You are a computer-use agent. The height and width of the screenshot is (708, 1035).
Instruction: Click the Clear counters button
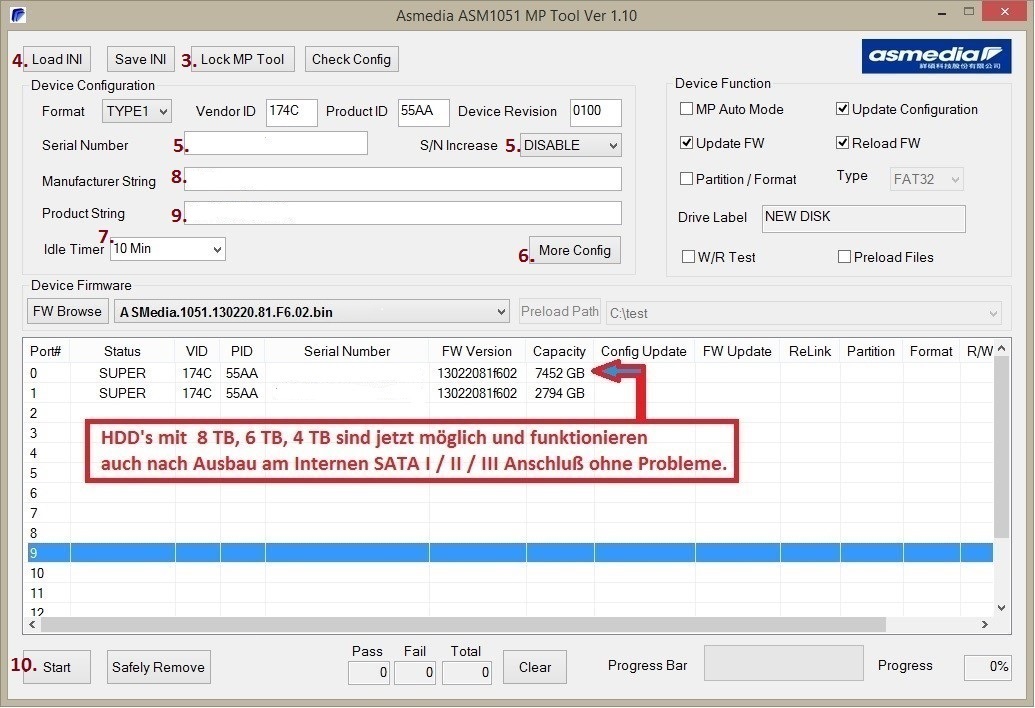535,667
